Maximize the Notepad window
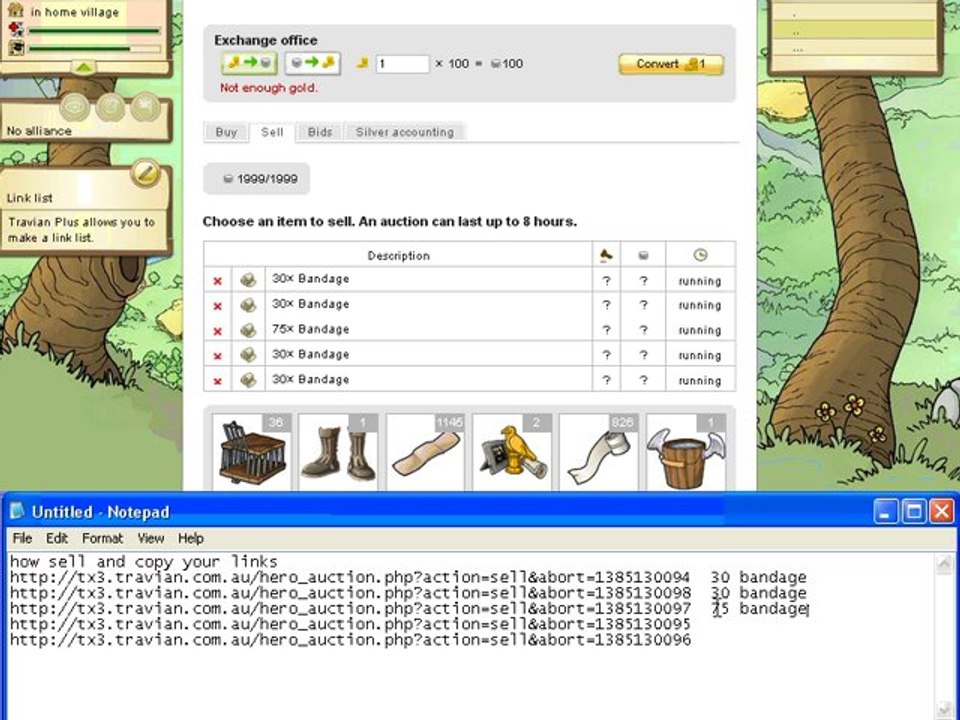 coord(914,511)
